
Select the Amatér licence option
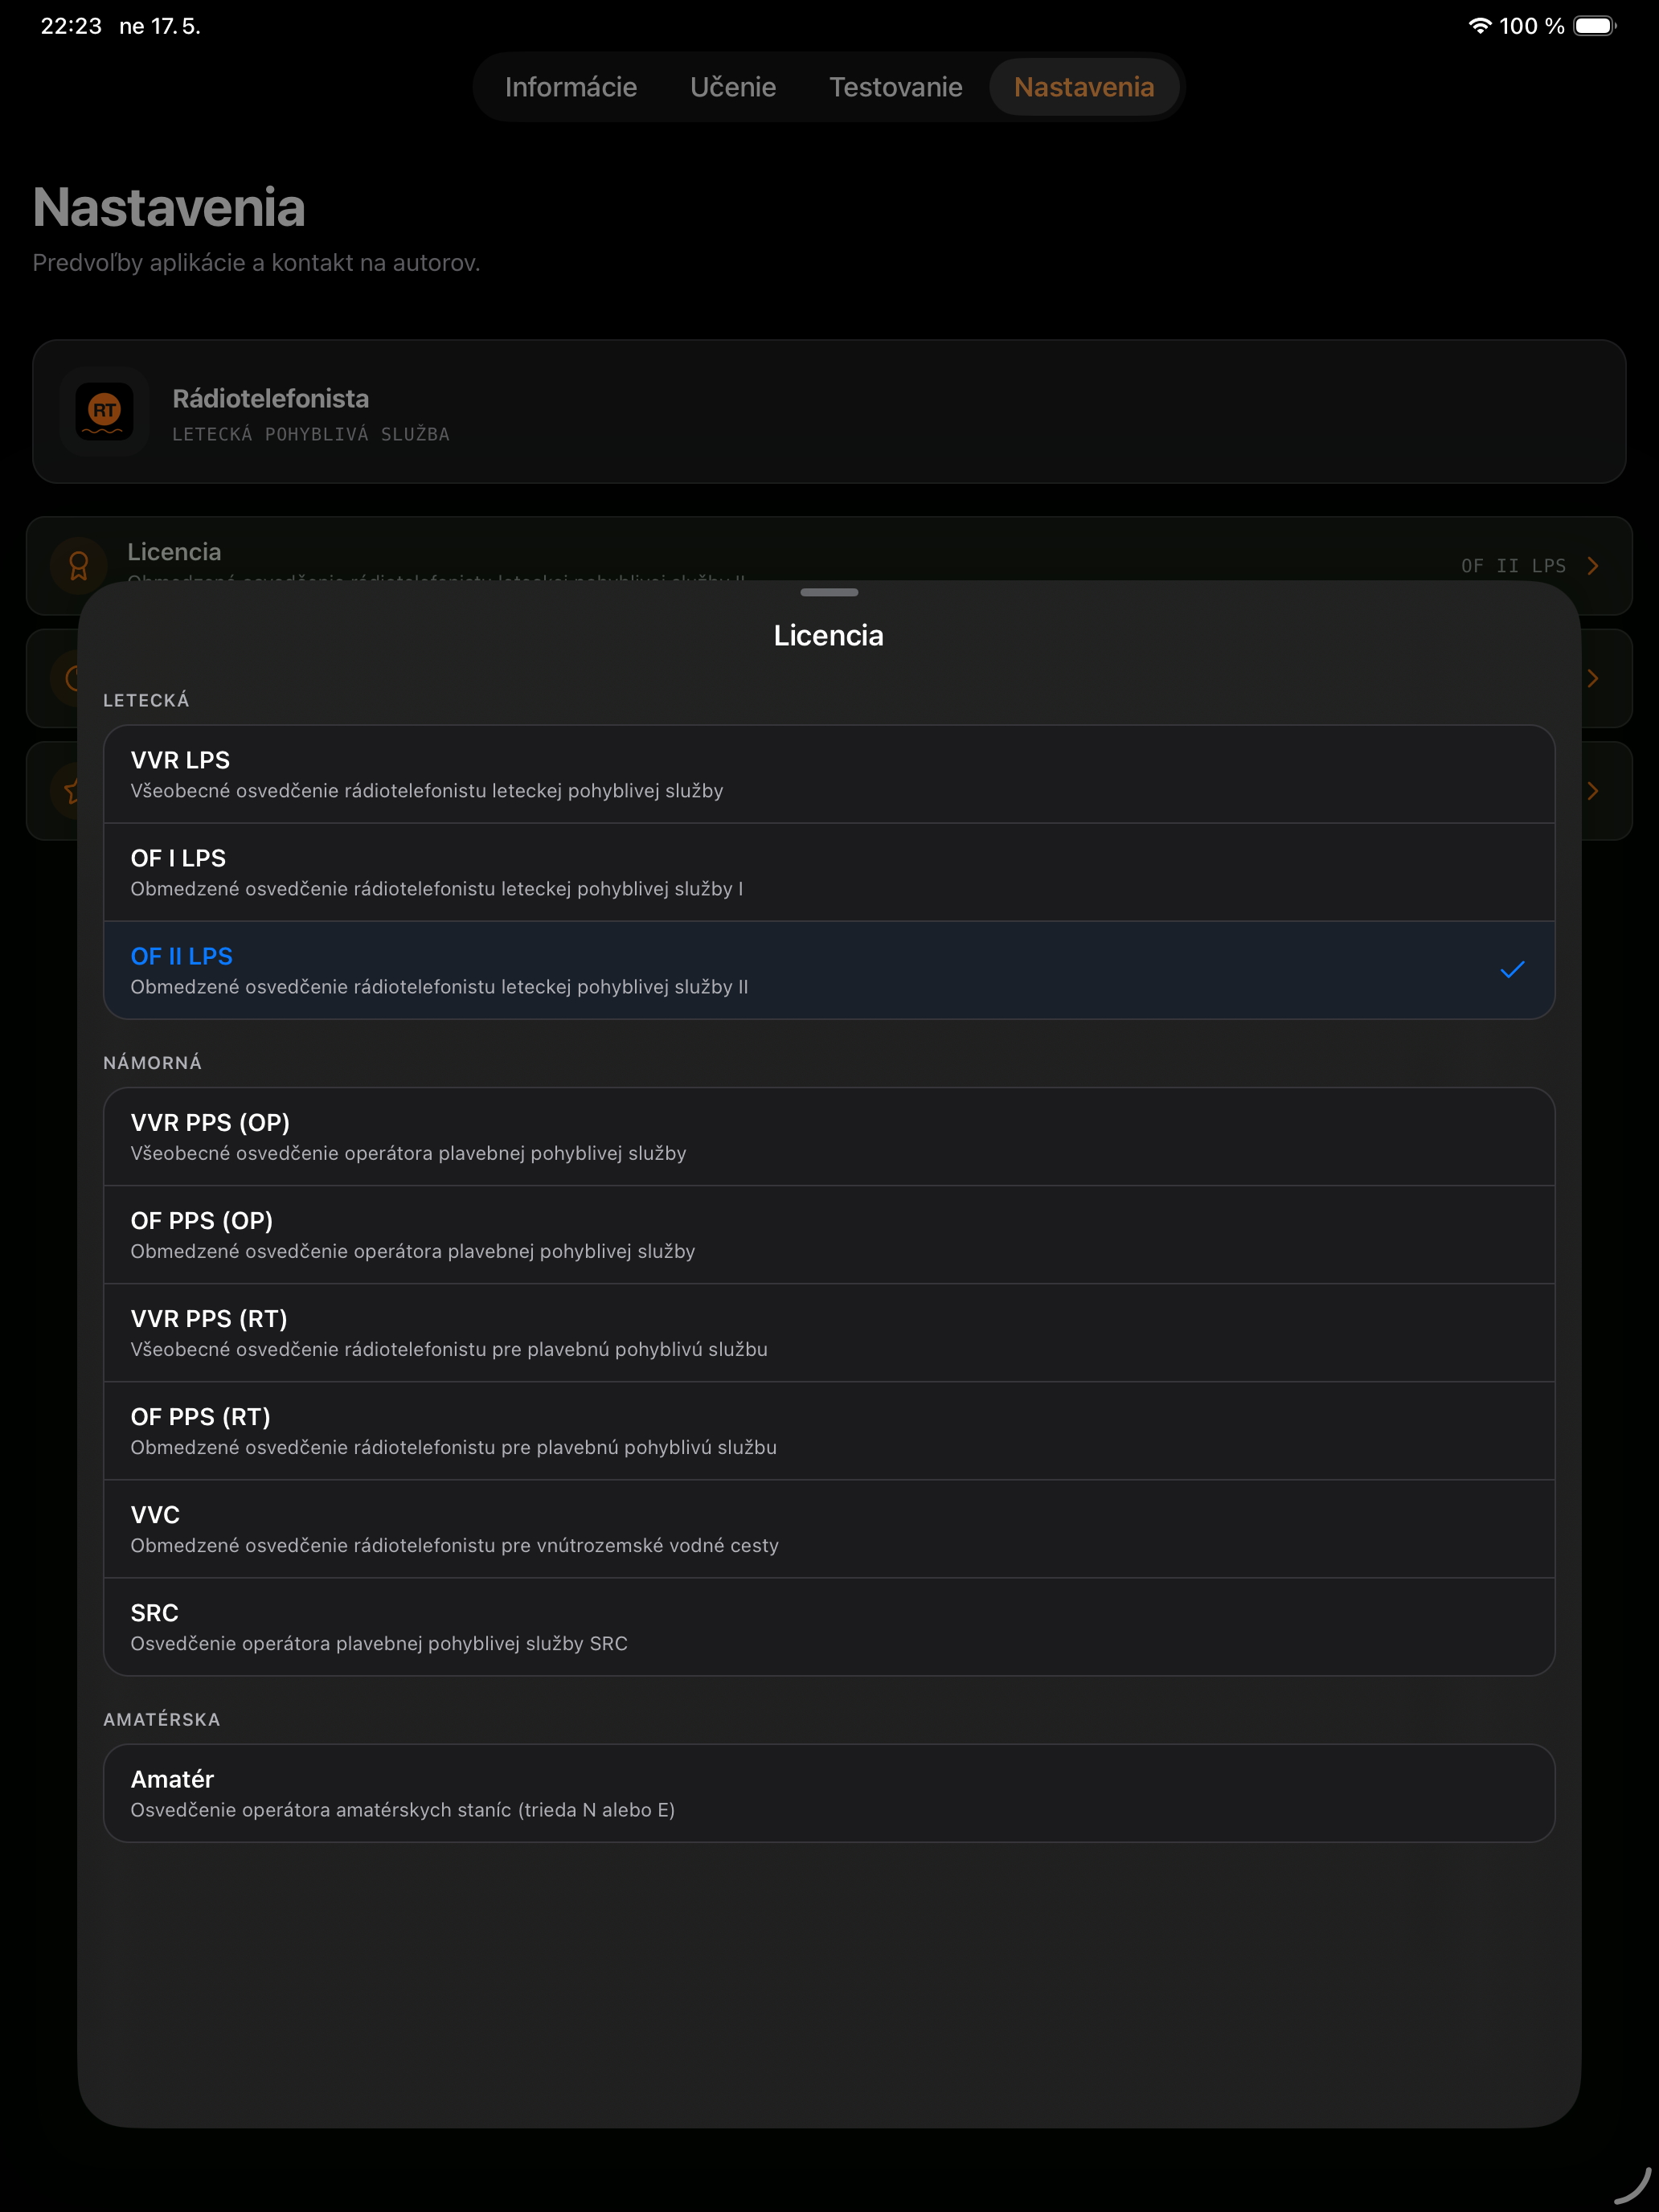(x=829, y=1793)
